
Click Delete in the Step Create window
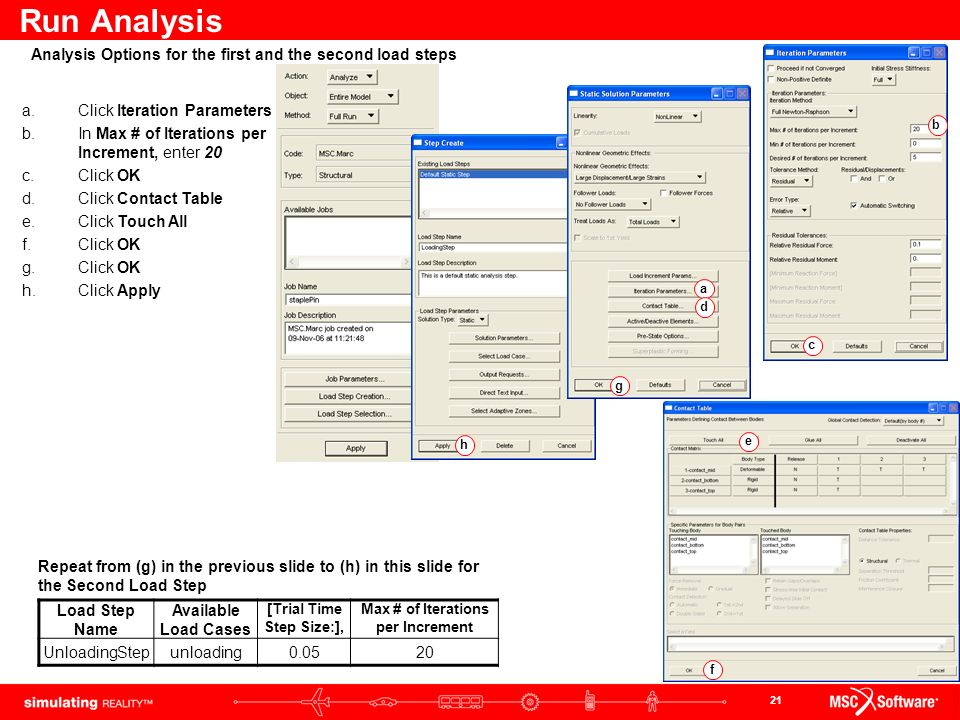pos(504,446)
